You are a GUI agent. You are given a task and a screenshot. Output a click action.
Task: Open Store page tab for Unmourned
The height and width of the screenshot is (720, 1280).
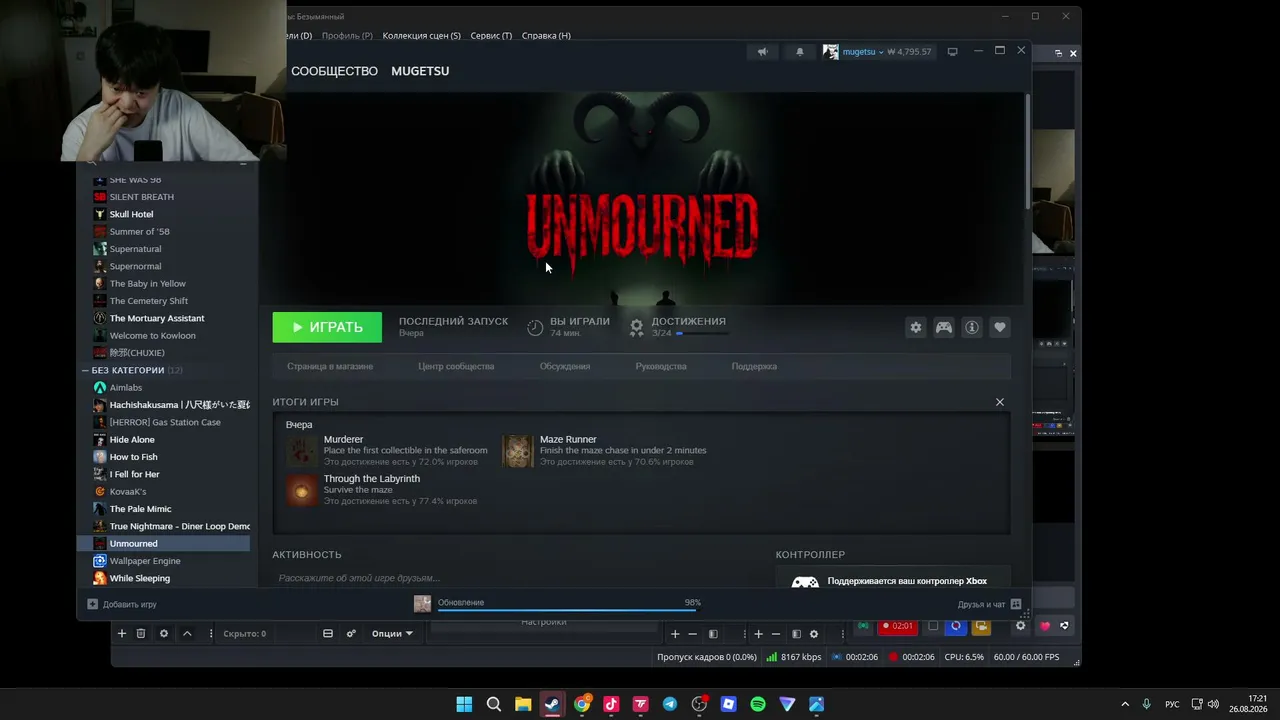[x=330, y=366]
